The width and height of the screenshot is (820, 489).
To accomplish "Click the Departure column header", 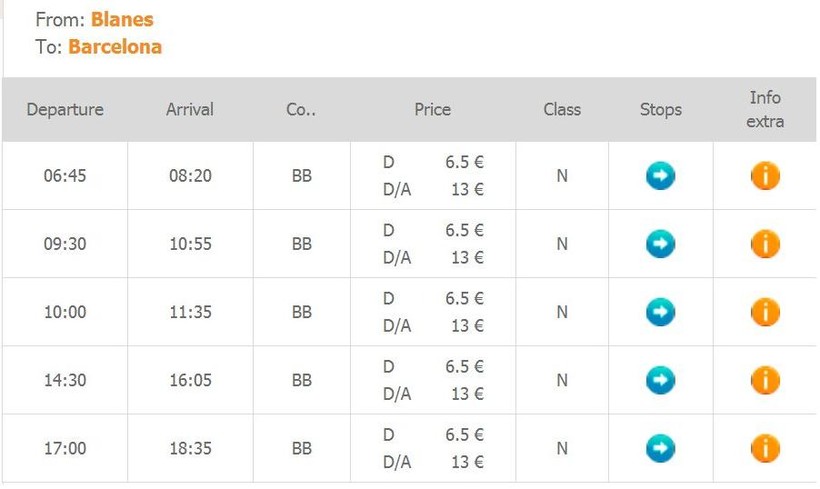I will point(65,110).
